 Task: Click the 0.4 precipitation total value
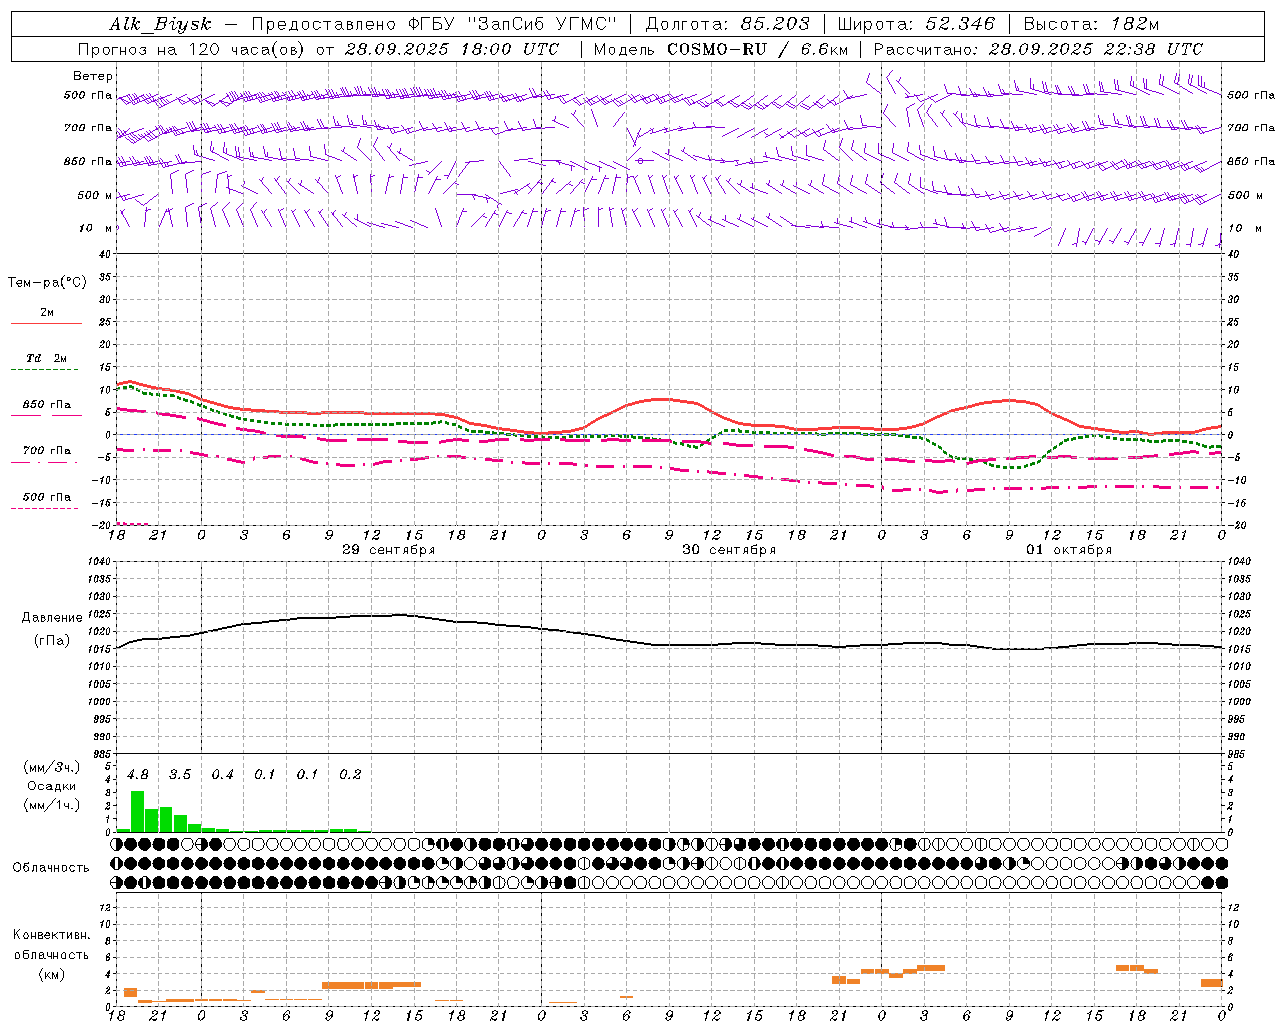(x=222, y=775)
